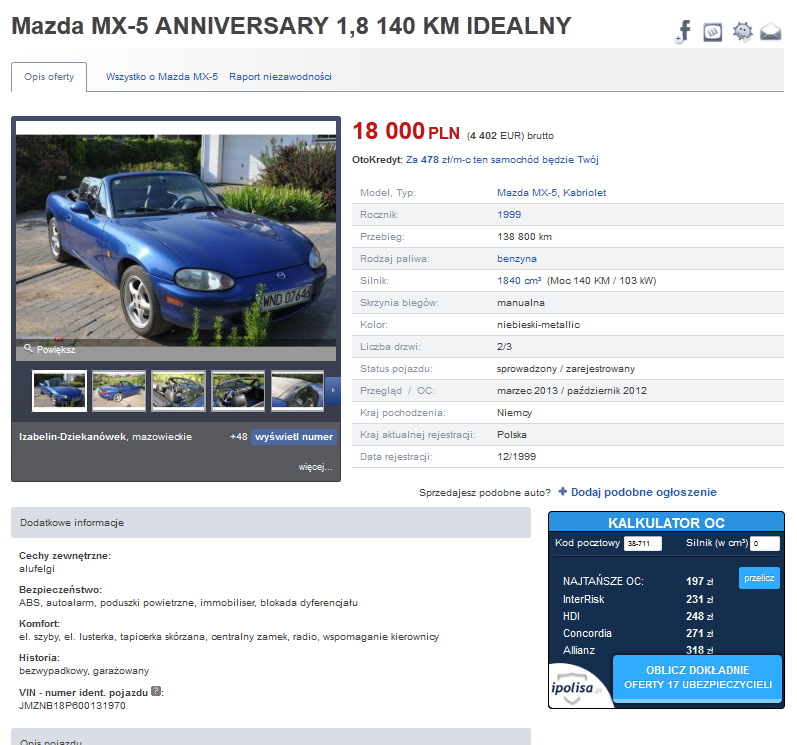Image resolution: width=797 pixels, height=745 pixels.
Task: Click Powiększ label under photo
Action: 56,350
